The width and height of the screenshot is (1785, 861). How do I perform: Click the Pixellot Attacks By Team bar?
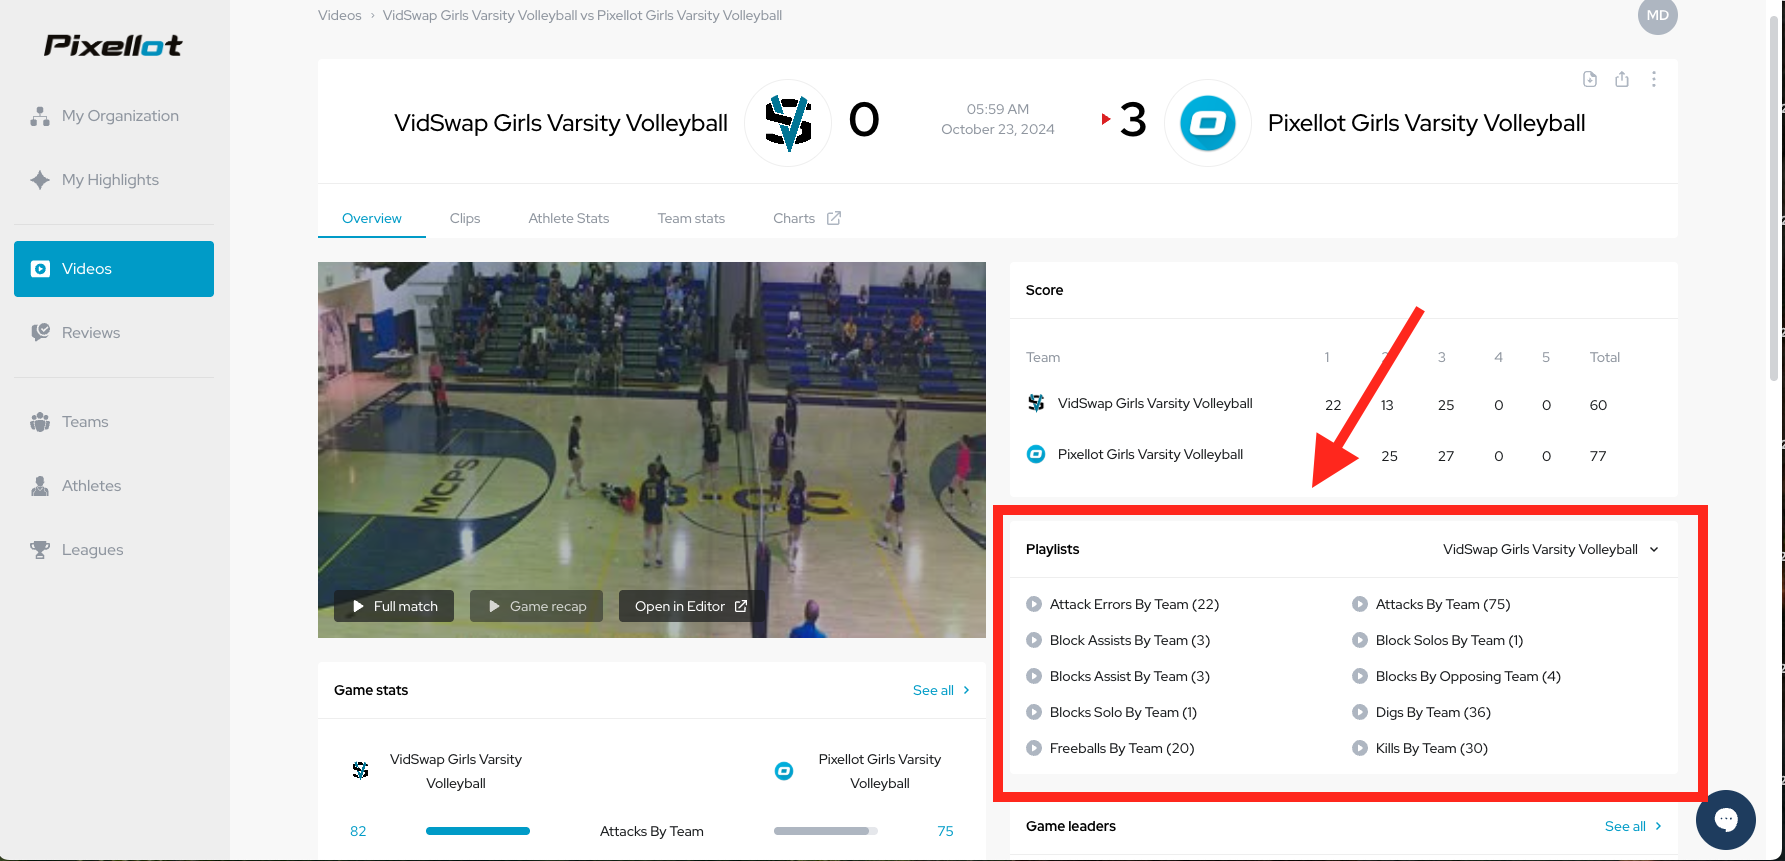826,831
